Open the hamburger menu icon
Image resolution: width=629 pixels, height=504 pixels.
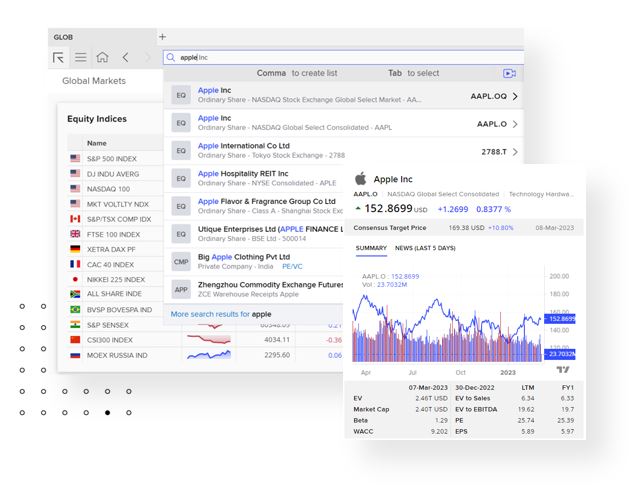tap(81, 58)
